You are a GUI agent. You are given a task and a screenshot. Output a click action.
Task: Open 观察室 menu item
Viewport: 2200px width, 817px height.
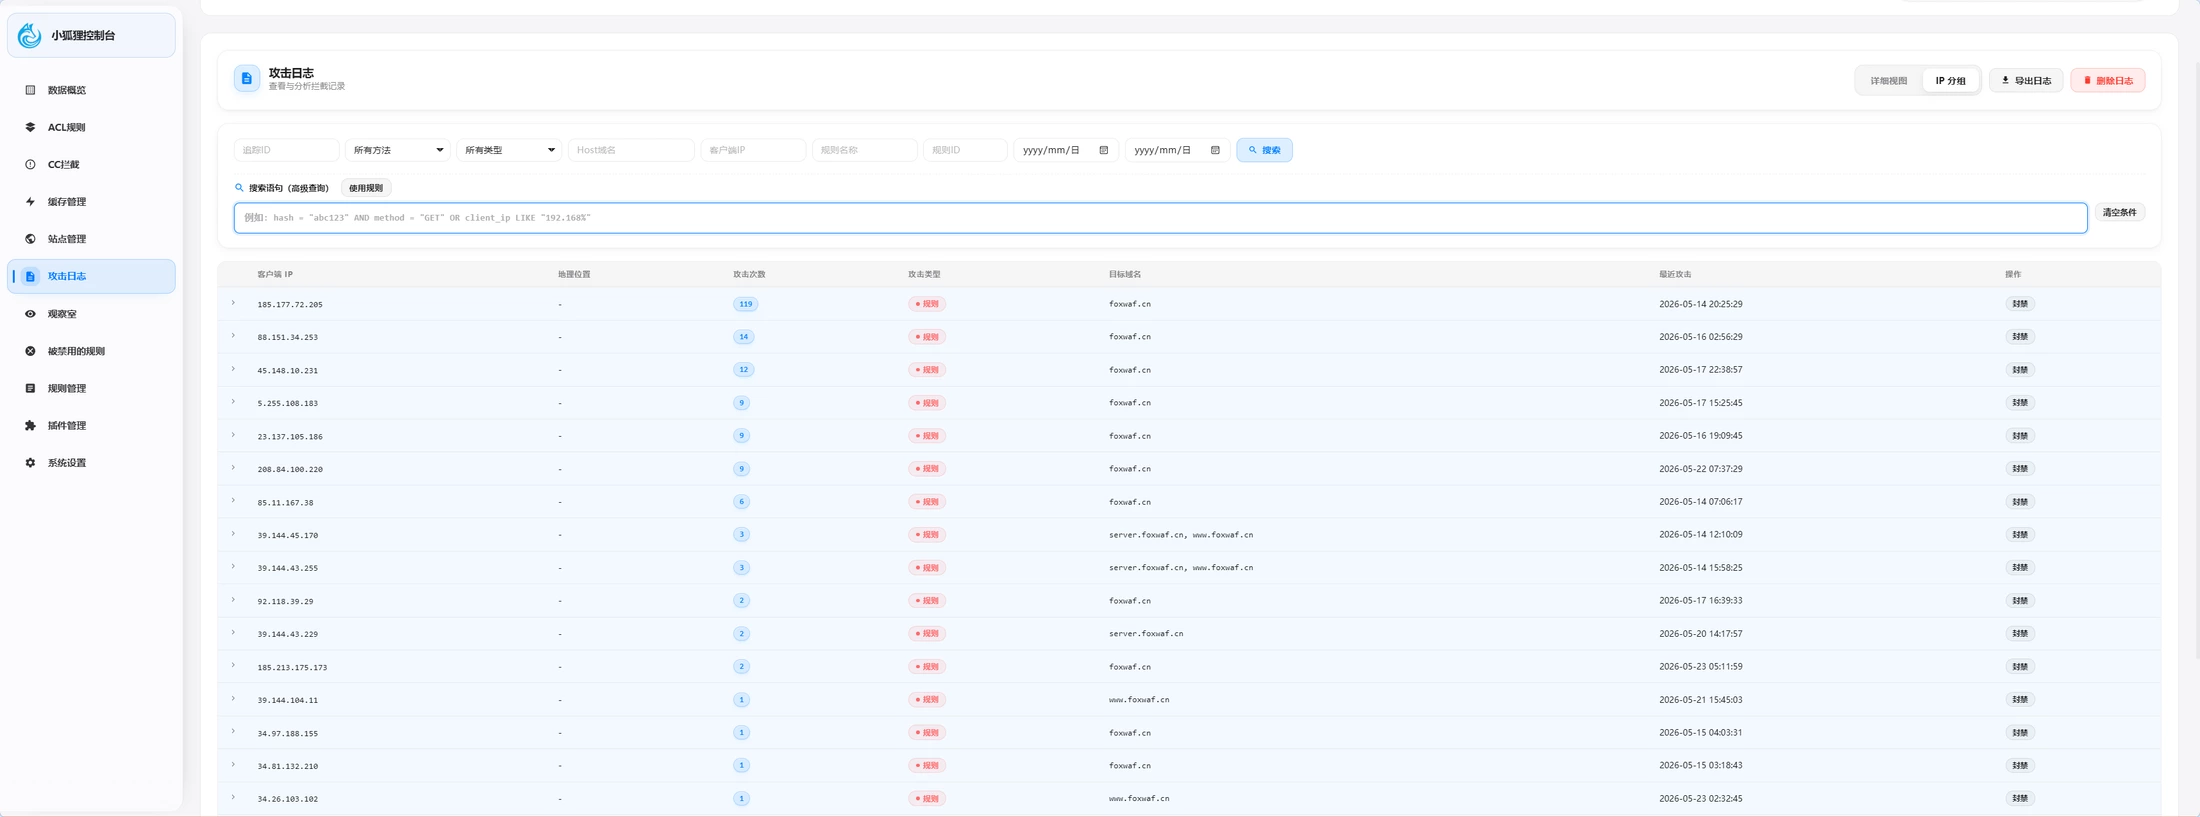tap(91, 314)
